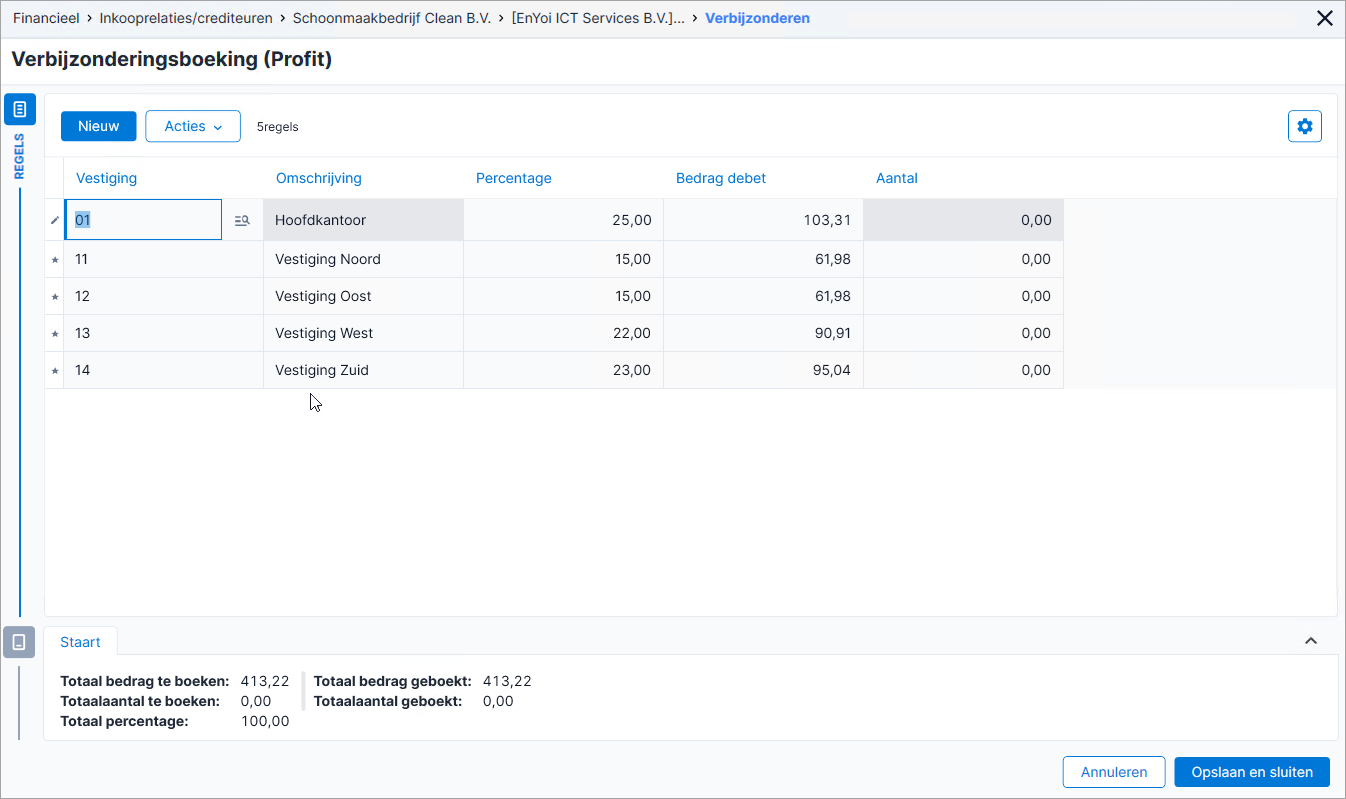Image resolution: width=1346 pixels, height=799 pixels.
Task: Select the Regels sidebar section icon
Action: 20,109
